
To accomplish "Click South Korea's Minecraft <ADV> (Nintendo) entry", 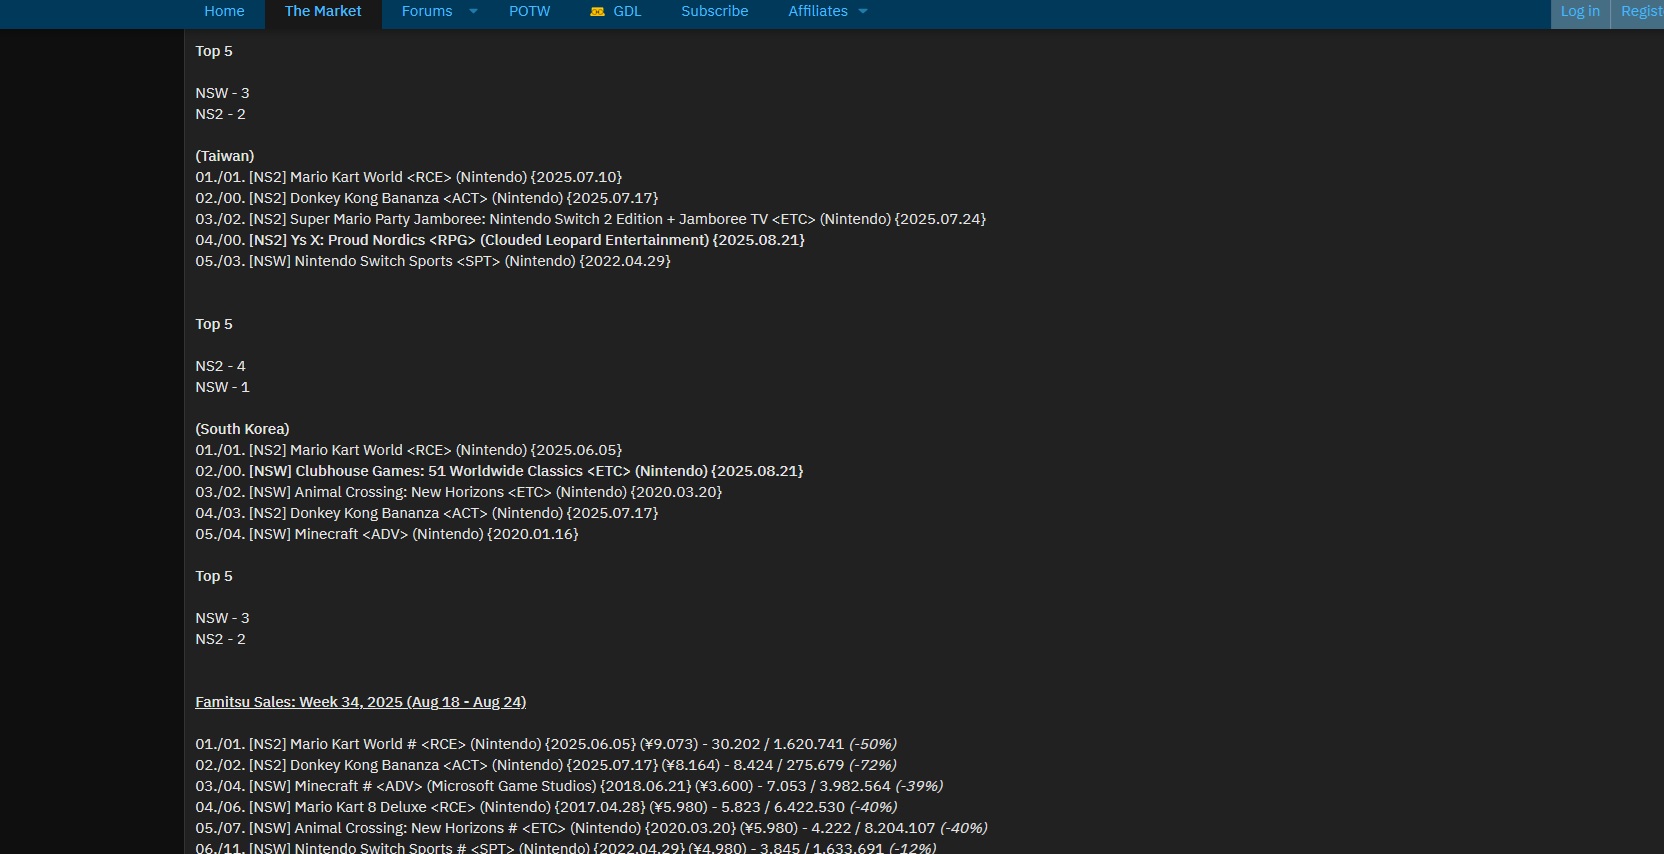I will point(387,534).
